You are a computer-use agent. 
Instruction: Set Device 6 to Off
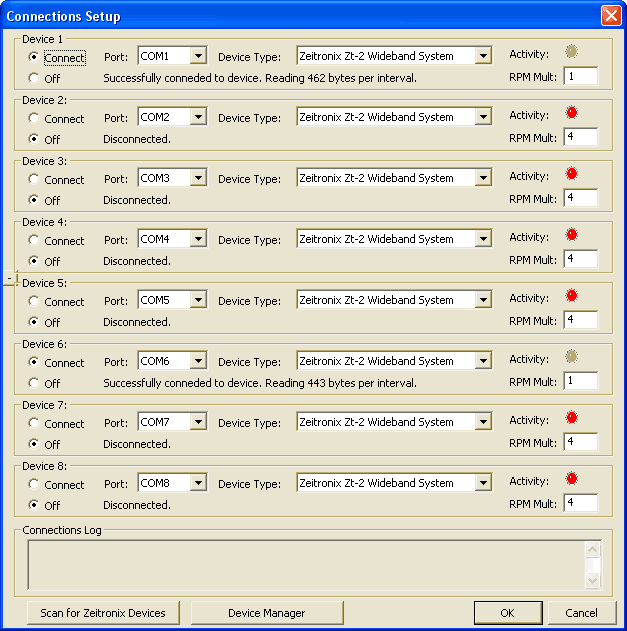[x=35, y=383]
